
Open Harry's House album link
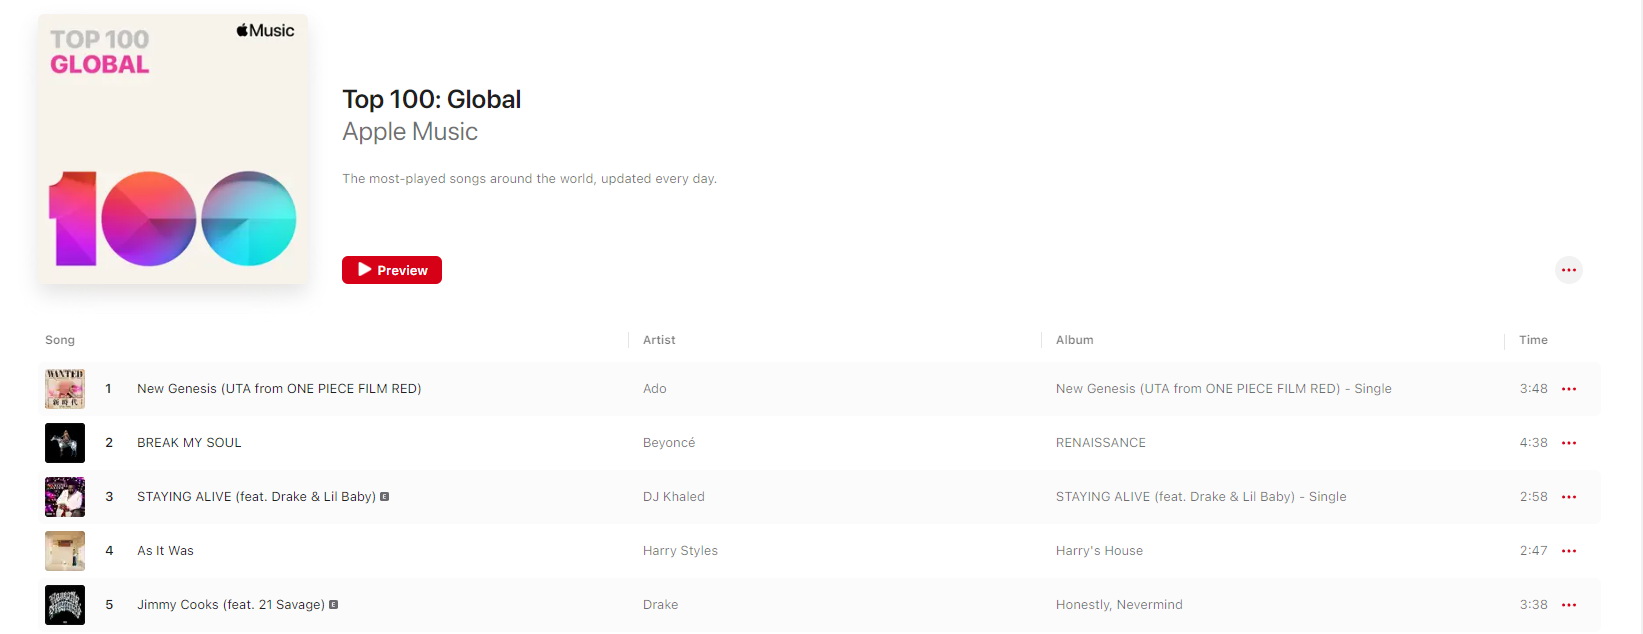click(x=1099, y=551)
